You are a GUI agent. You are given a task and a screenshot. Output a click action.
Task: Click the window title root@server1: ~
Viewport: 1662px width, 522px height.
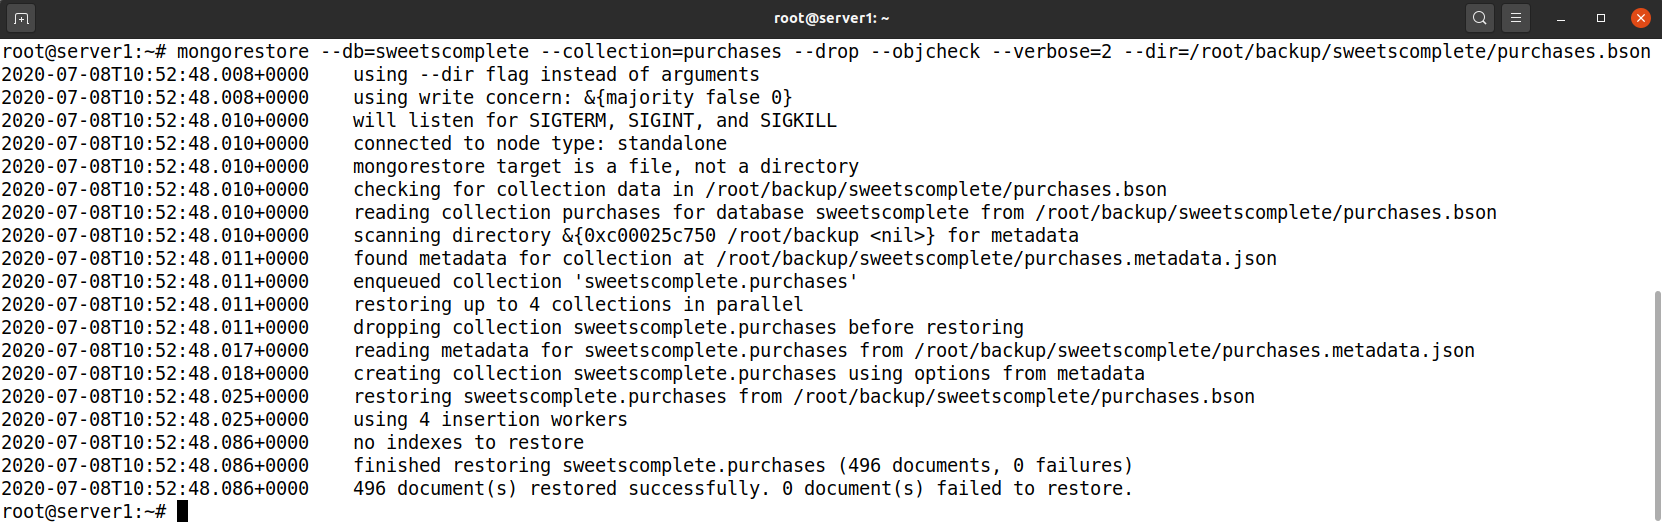(831, 18)
